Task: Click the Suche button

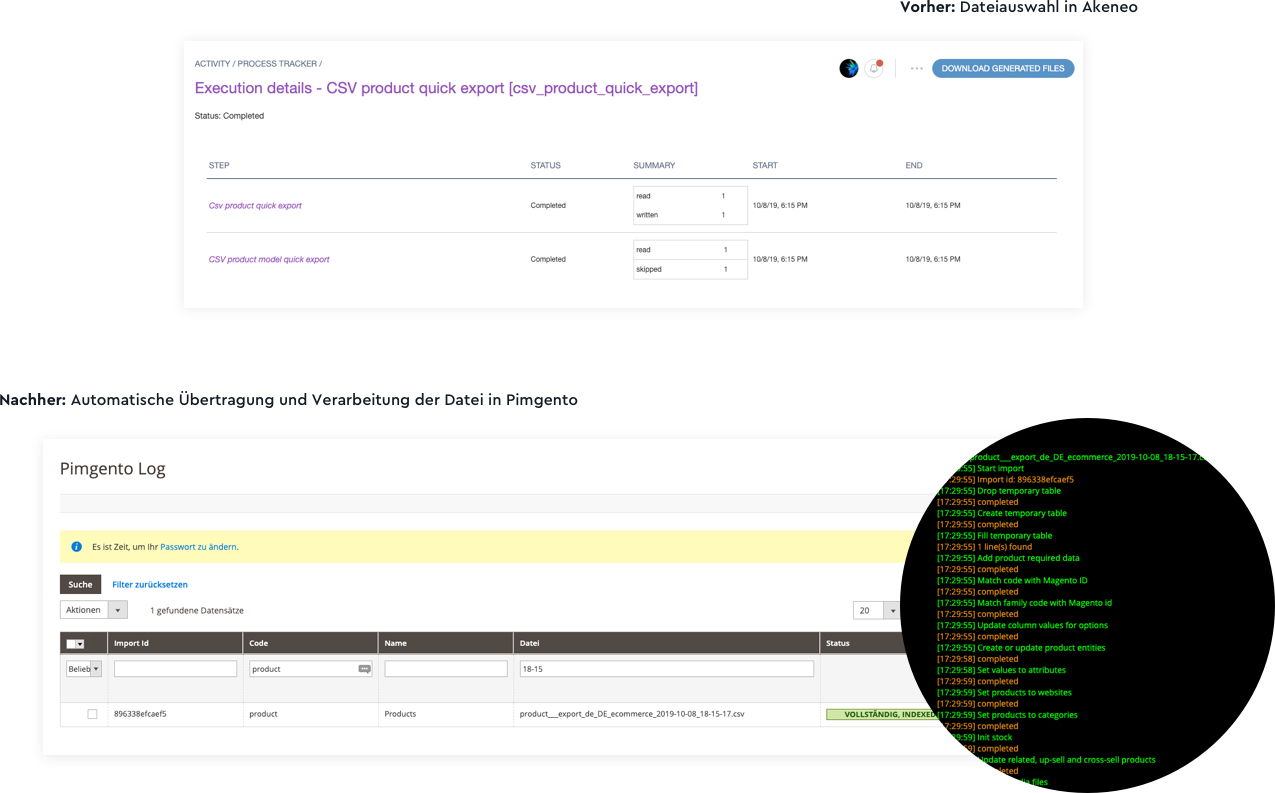Action: point(81,585)
